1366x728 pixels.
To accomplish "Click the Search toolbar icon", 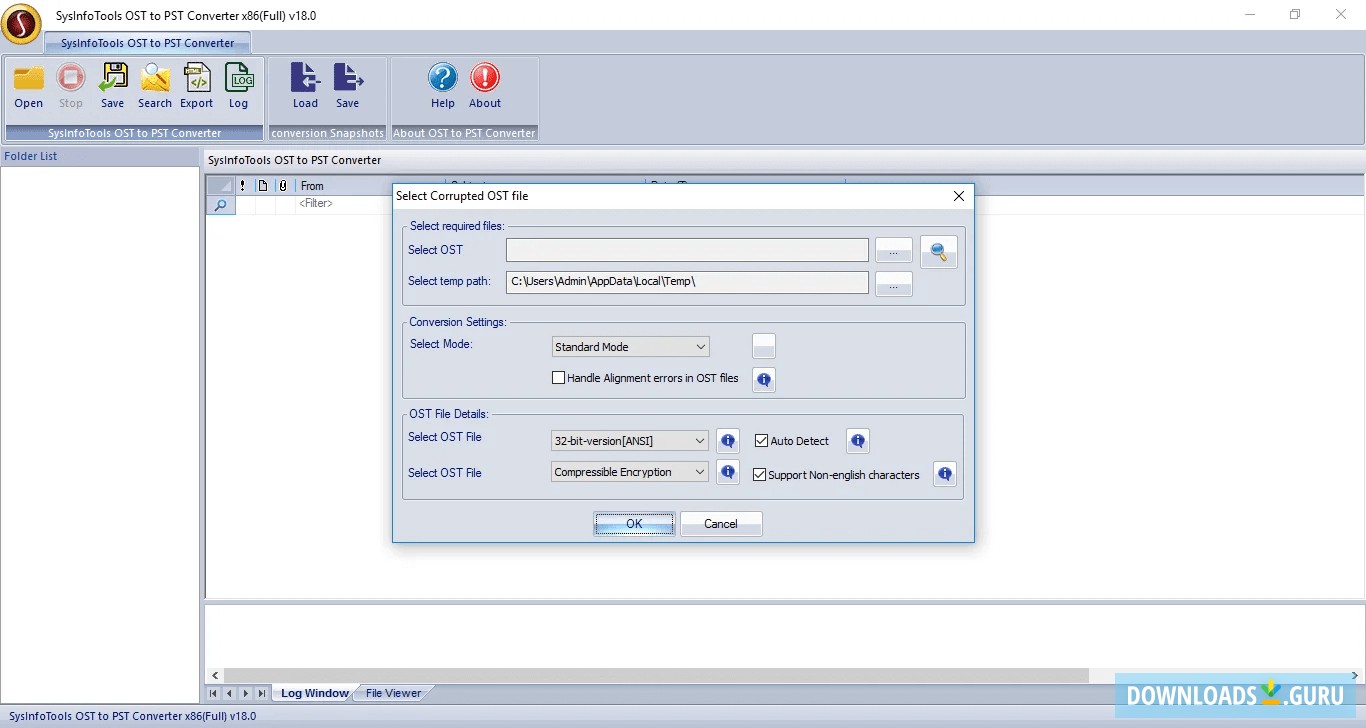I will (155, 85).
